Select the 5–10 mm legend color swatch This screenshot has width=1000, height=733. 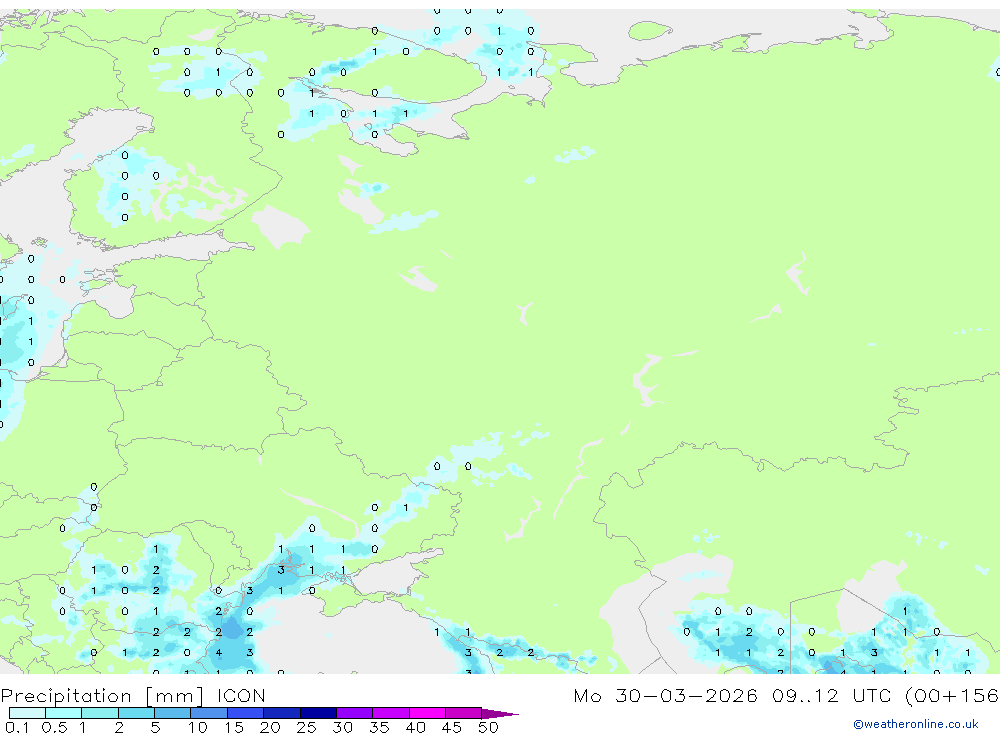coord(173,713)
